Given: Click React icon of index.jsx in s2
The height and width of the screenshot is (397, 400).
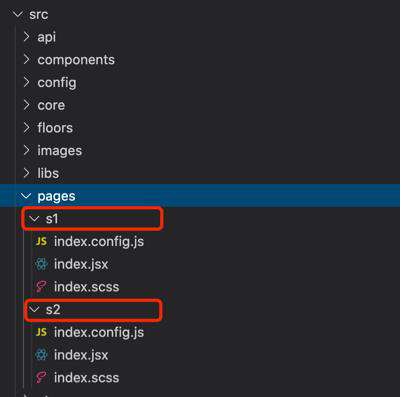Looking at the screenshot, I should 41,355.
